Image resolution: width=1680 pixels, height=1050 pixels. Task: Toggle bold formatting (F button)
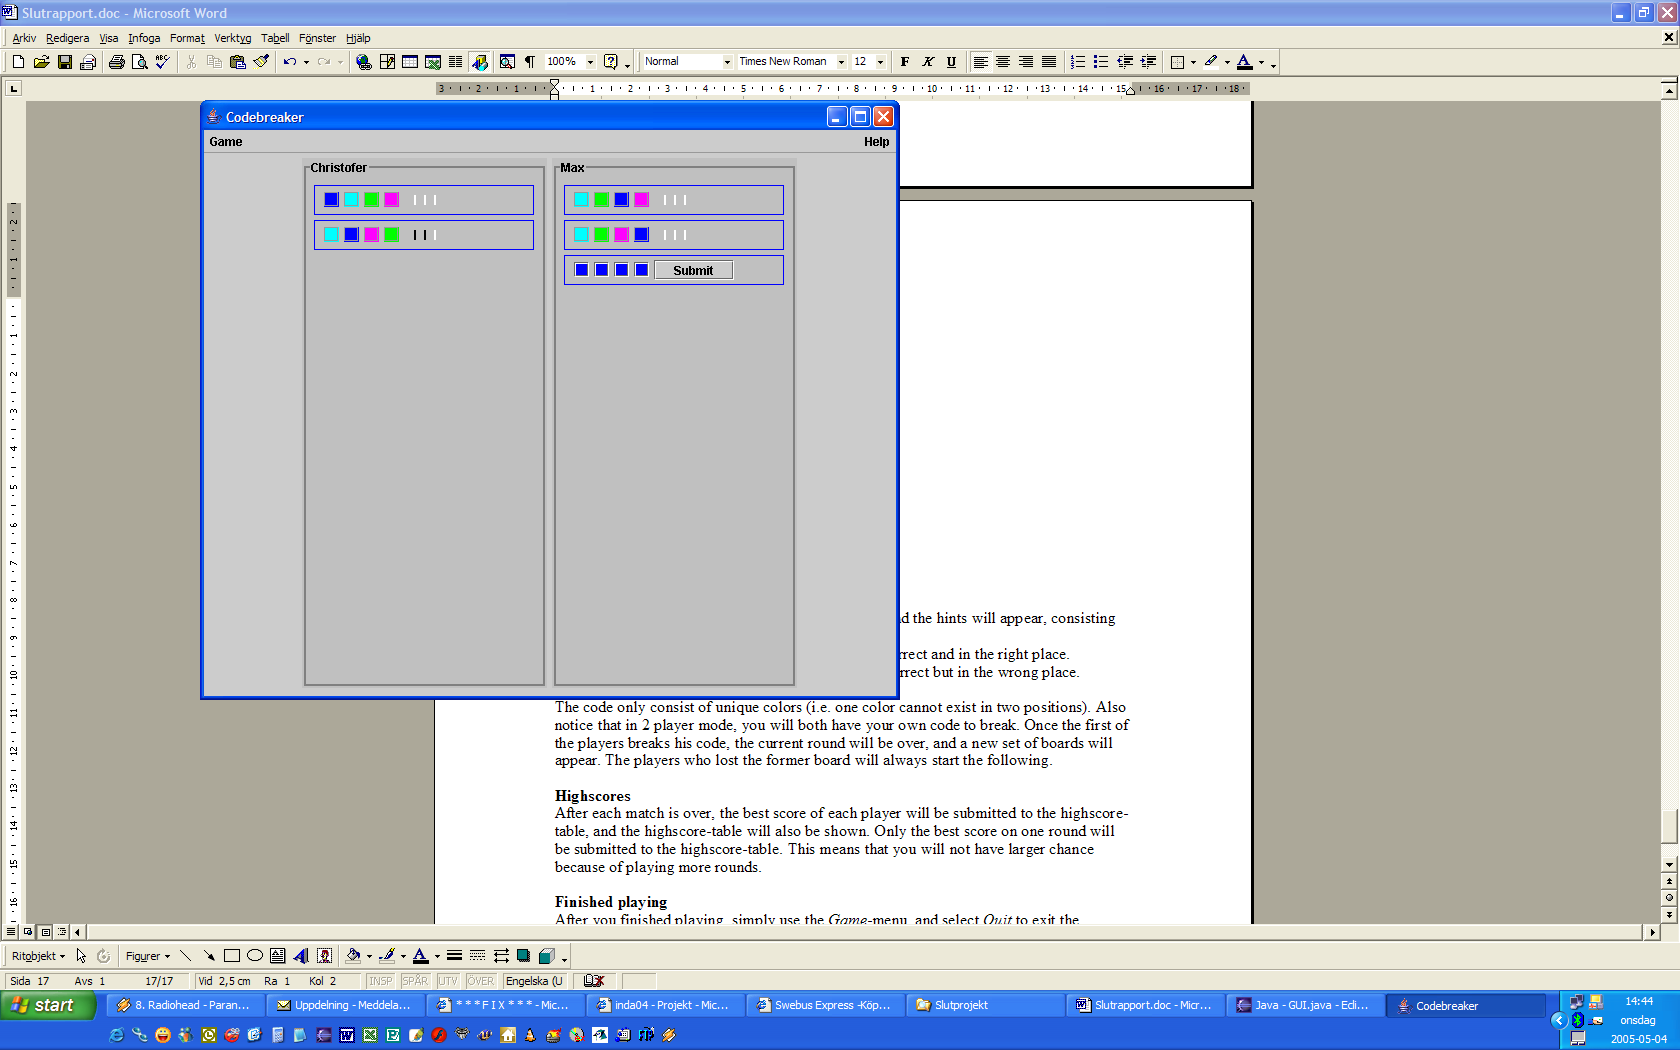pyautogui.click(x=905, y=62)
